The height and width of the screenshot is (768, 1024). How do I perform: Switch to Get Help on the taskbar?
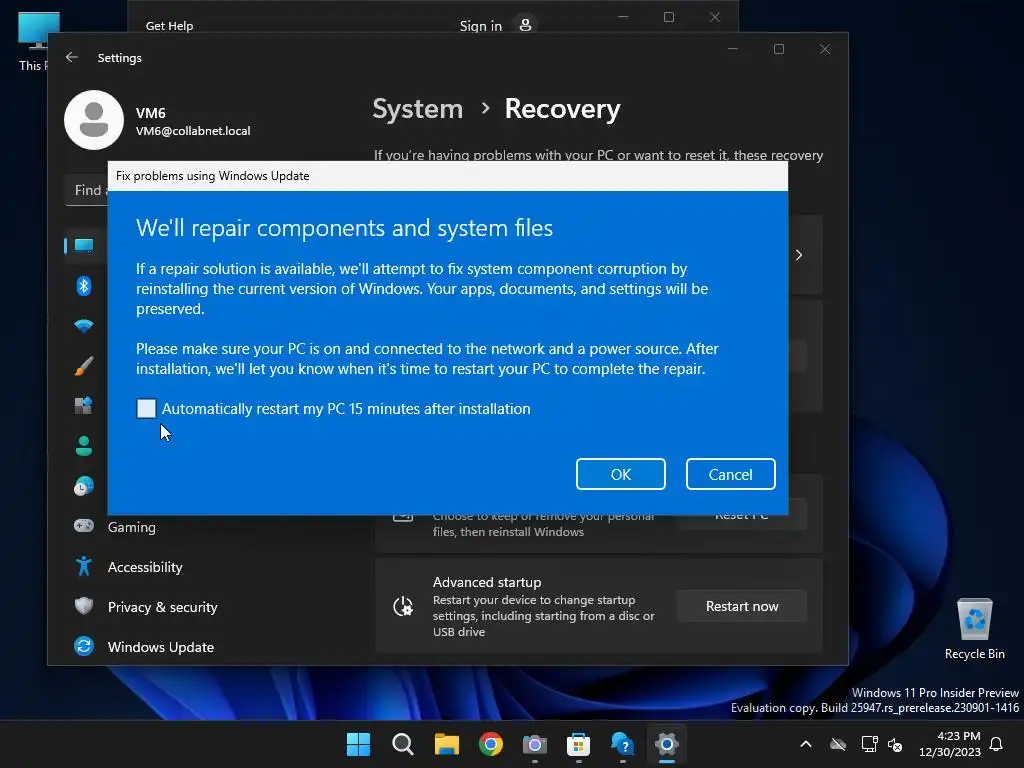tap(622, 744)
